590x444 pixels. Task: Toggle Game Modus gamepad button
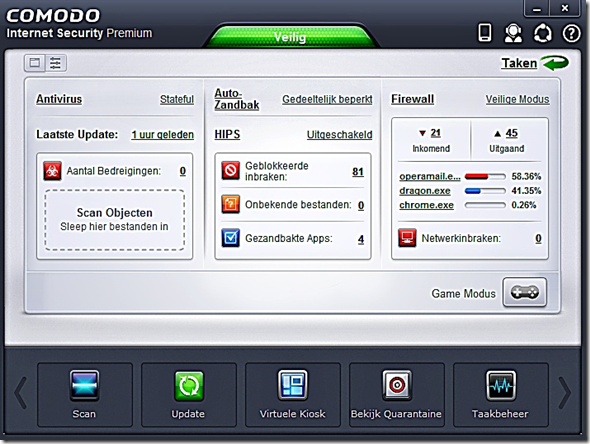pyautogui.click(x=525, y=292)
